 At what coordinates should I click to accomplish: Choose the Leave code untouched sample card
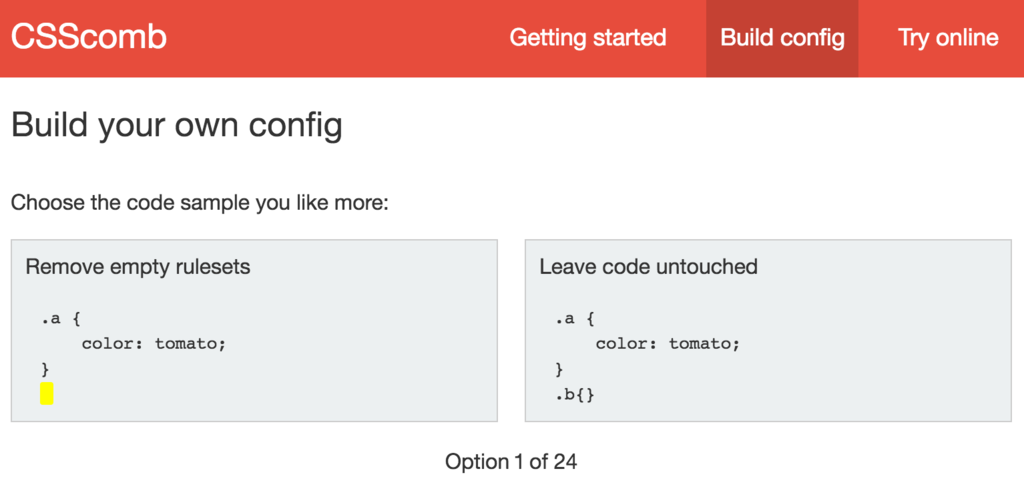pyautogui.click(x=768, y=330)
